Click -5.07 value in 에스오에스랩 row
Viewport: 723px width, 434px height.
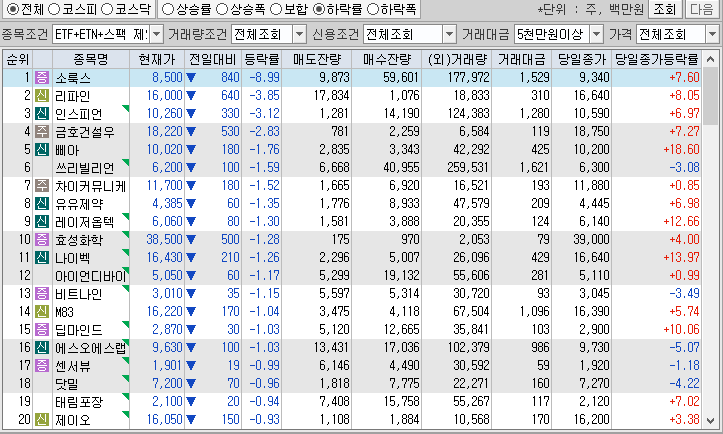(x=685, y=347)
